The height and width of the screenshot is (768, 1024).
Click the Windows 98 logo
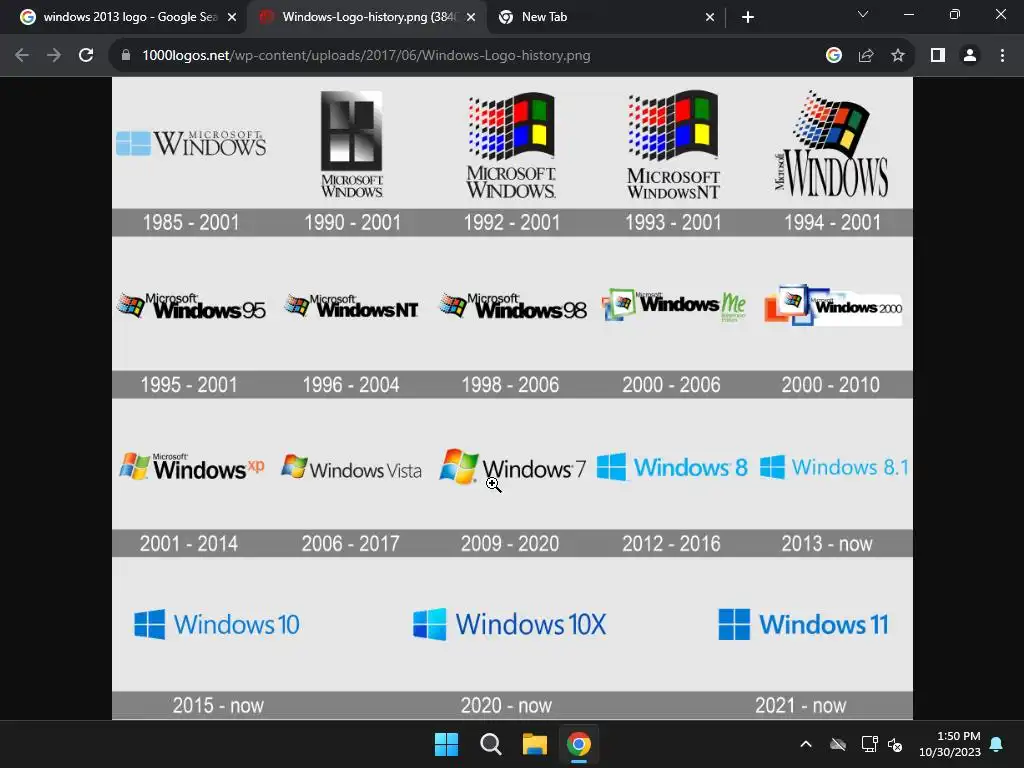[513, 306]
